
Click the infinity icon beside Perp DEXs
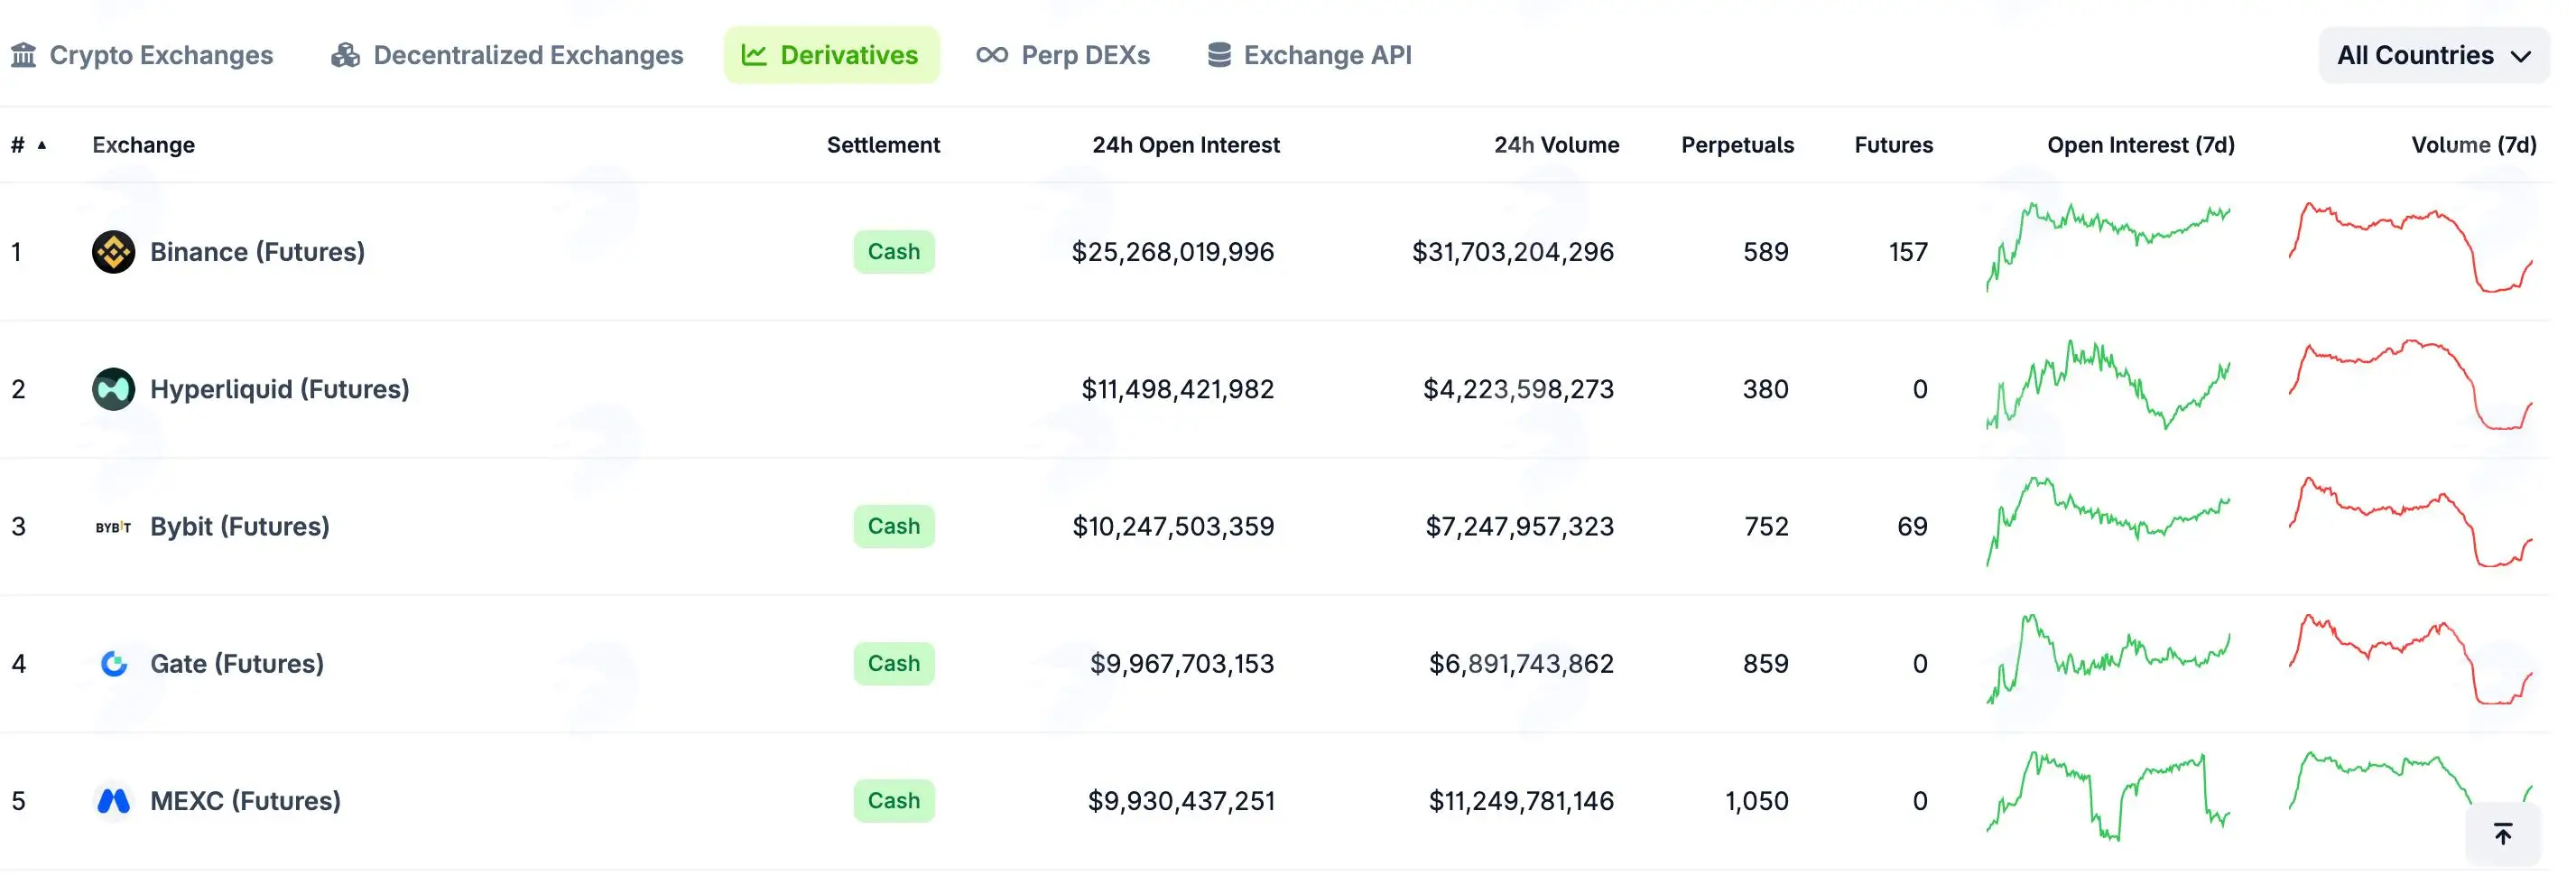point(992,55)
